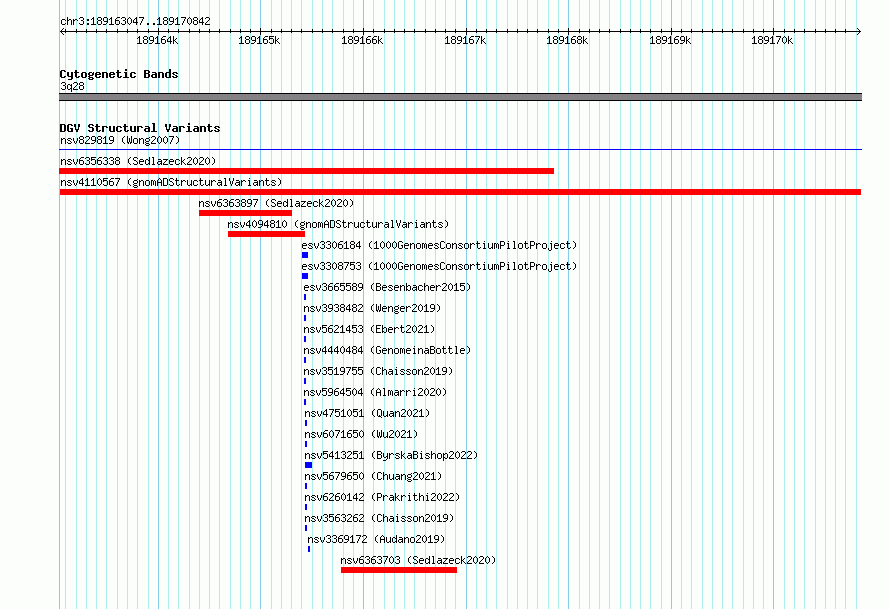Click the nsv829819 (Wong2007) variant label

click(x=120, y=140)
